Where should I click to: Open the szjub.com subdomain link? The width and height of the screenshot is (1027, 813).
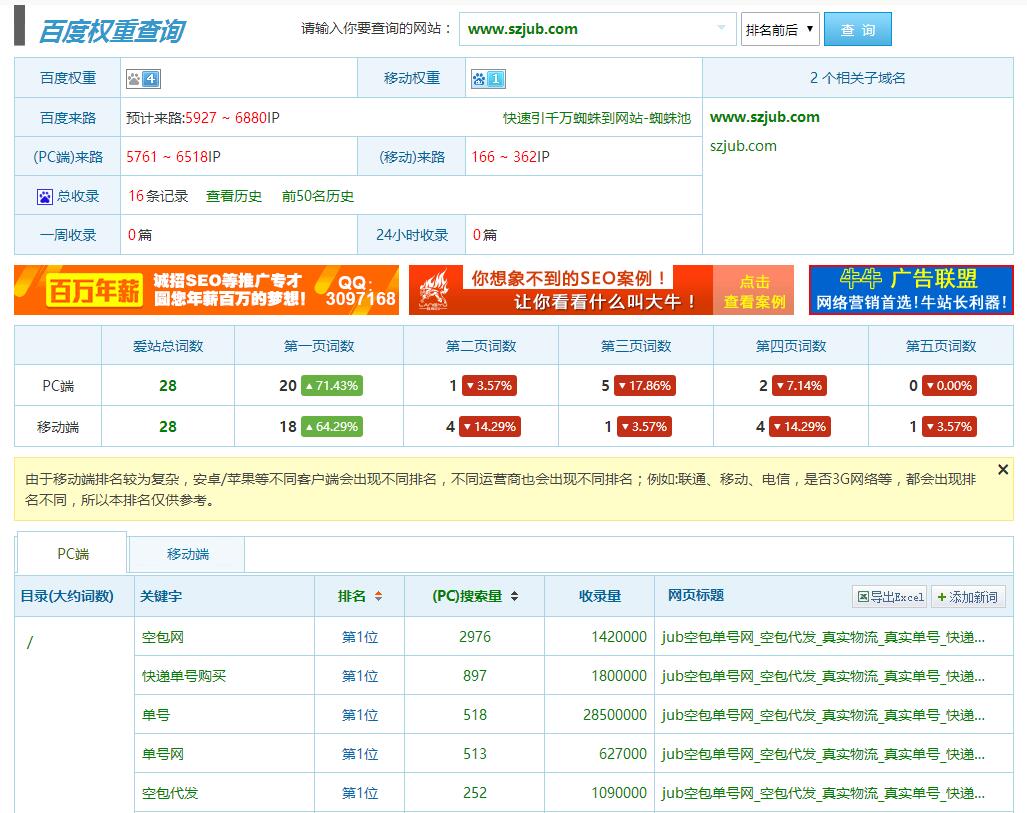(x=743, y=146)
